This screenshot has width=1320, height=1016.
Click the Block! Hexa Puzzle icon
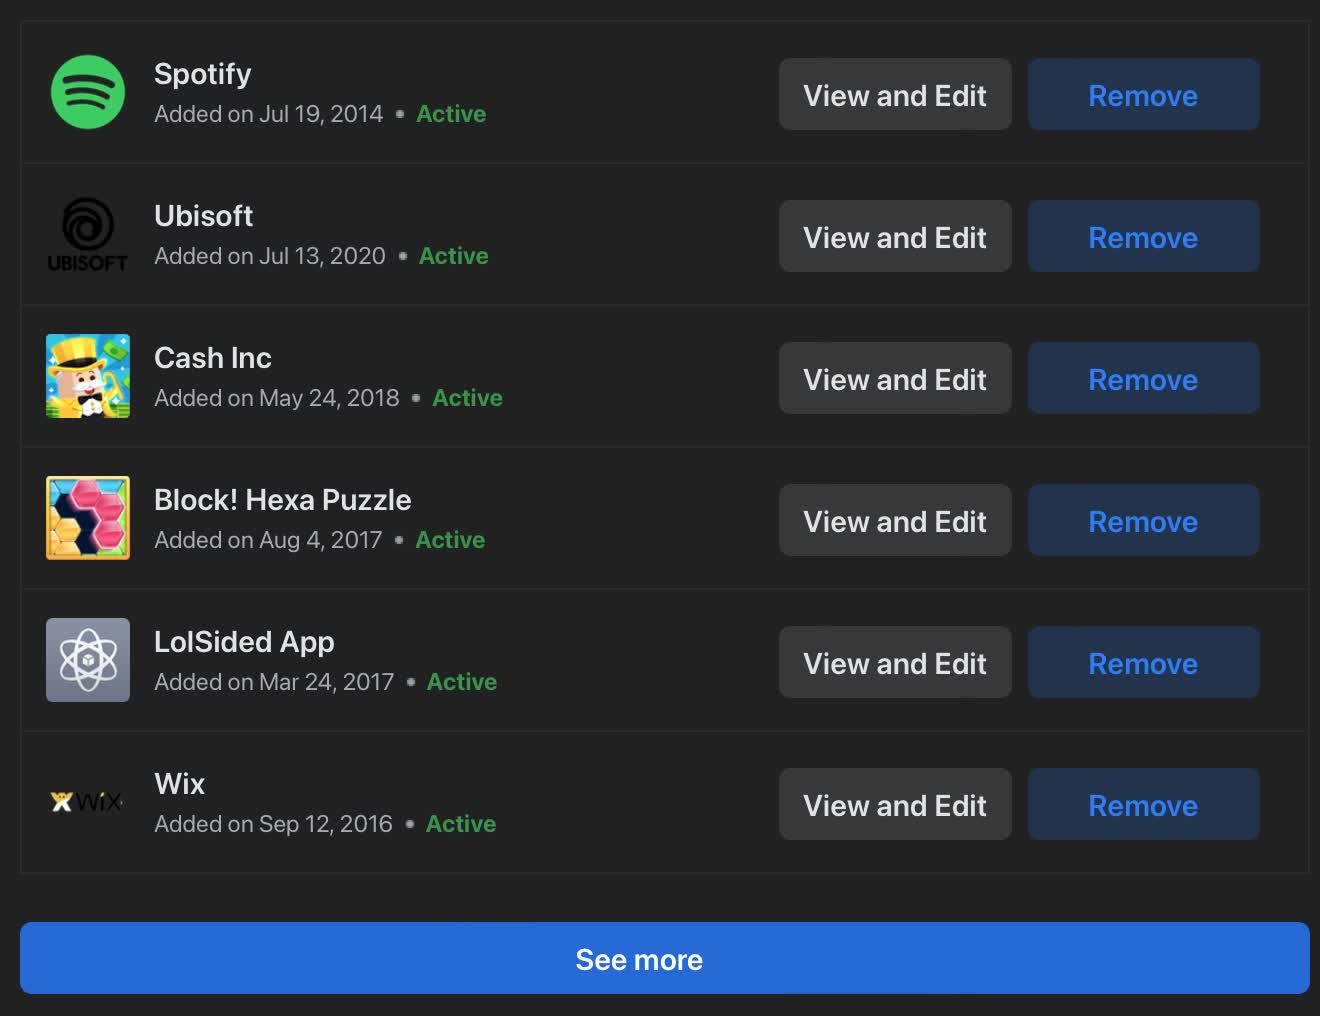[x=88, y=518]
